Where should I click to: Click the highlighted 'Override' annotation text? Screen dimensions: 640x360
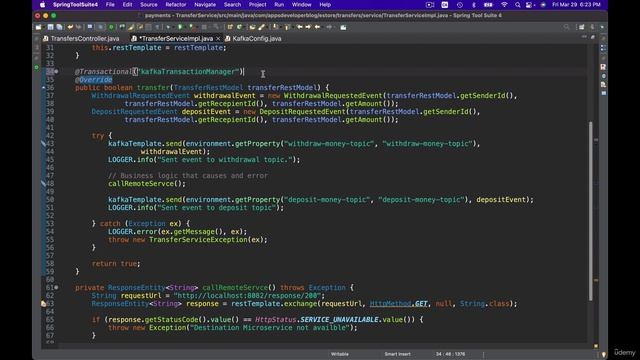pos(96,80)
